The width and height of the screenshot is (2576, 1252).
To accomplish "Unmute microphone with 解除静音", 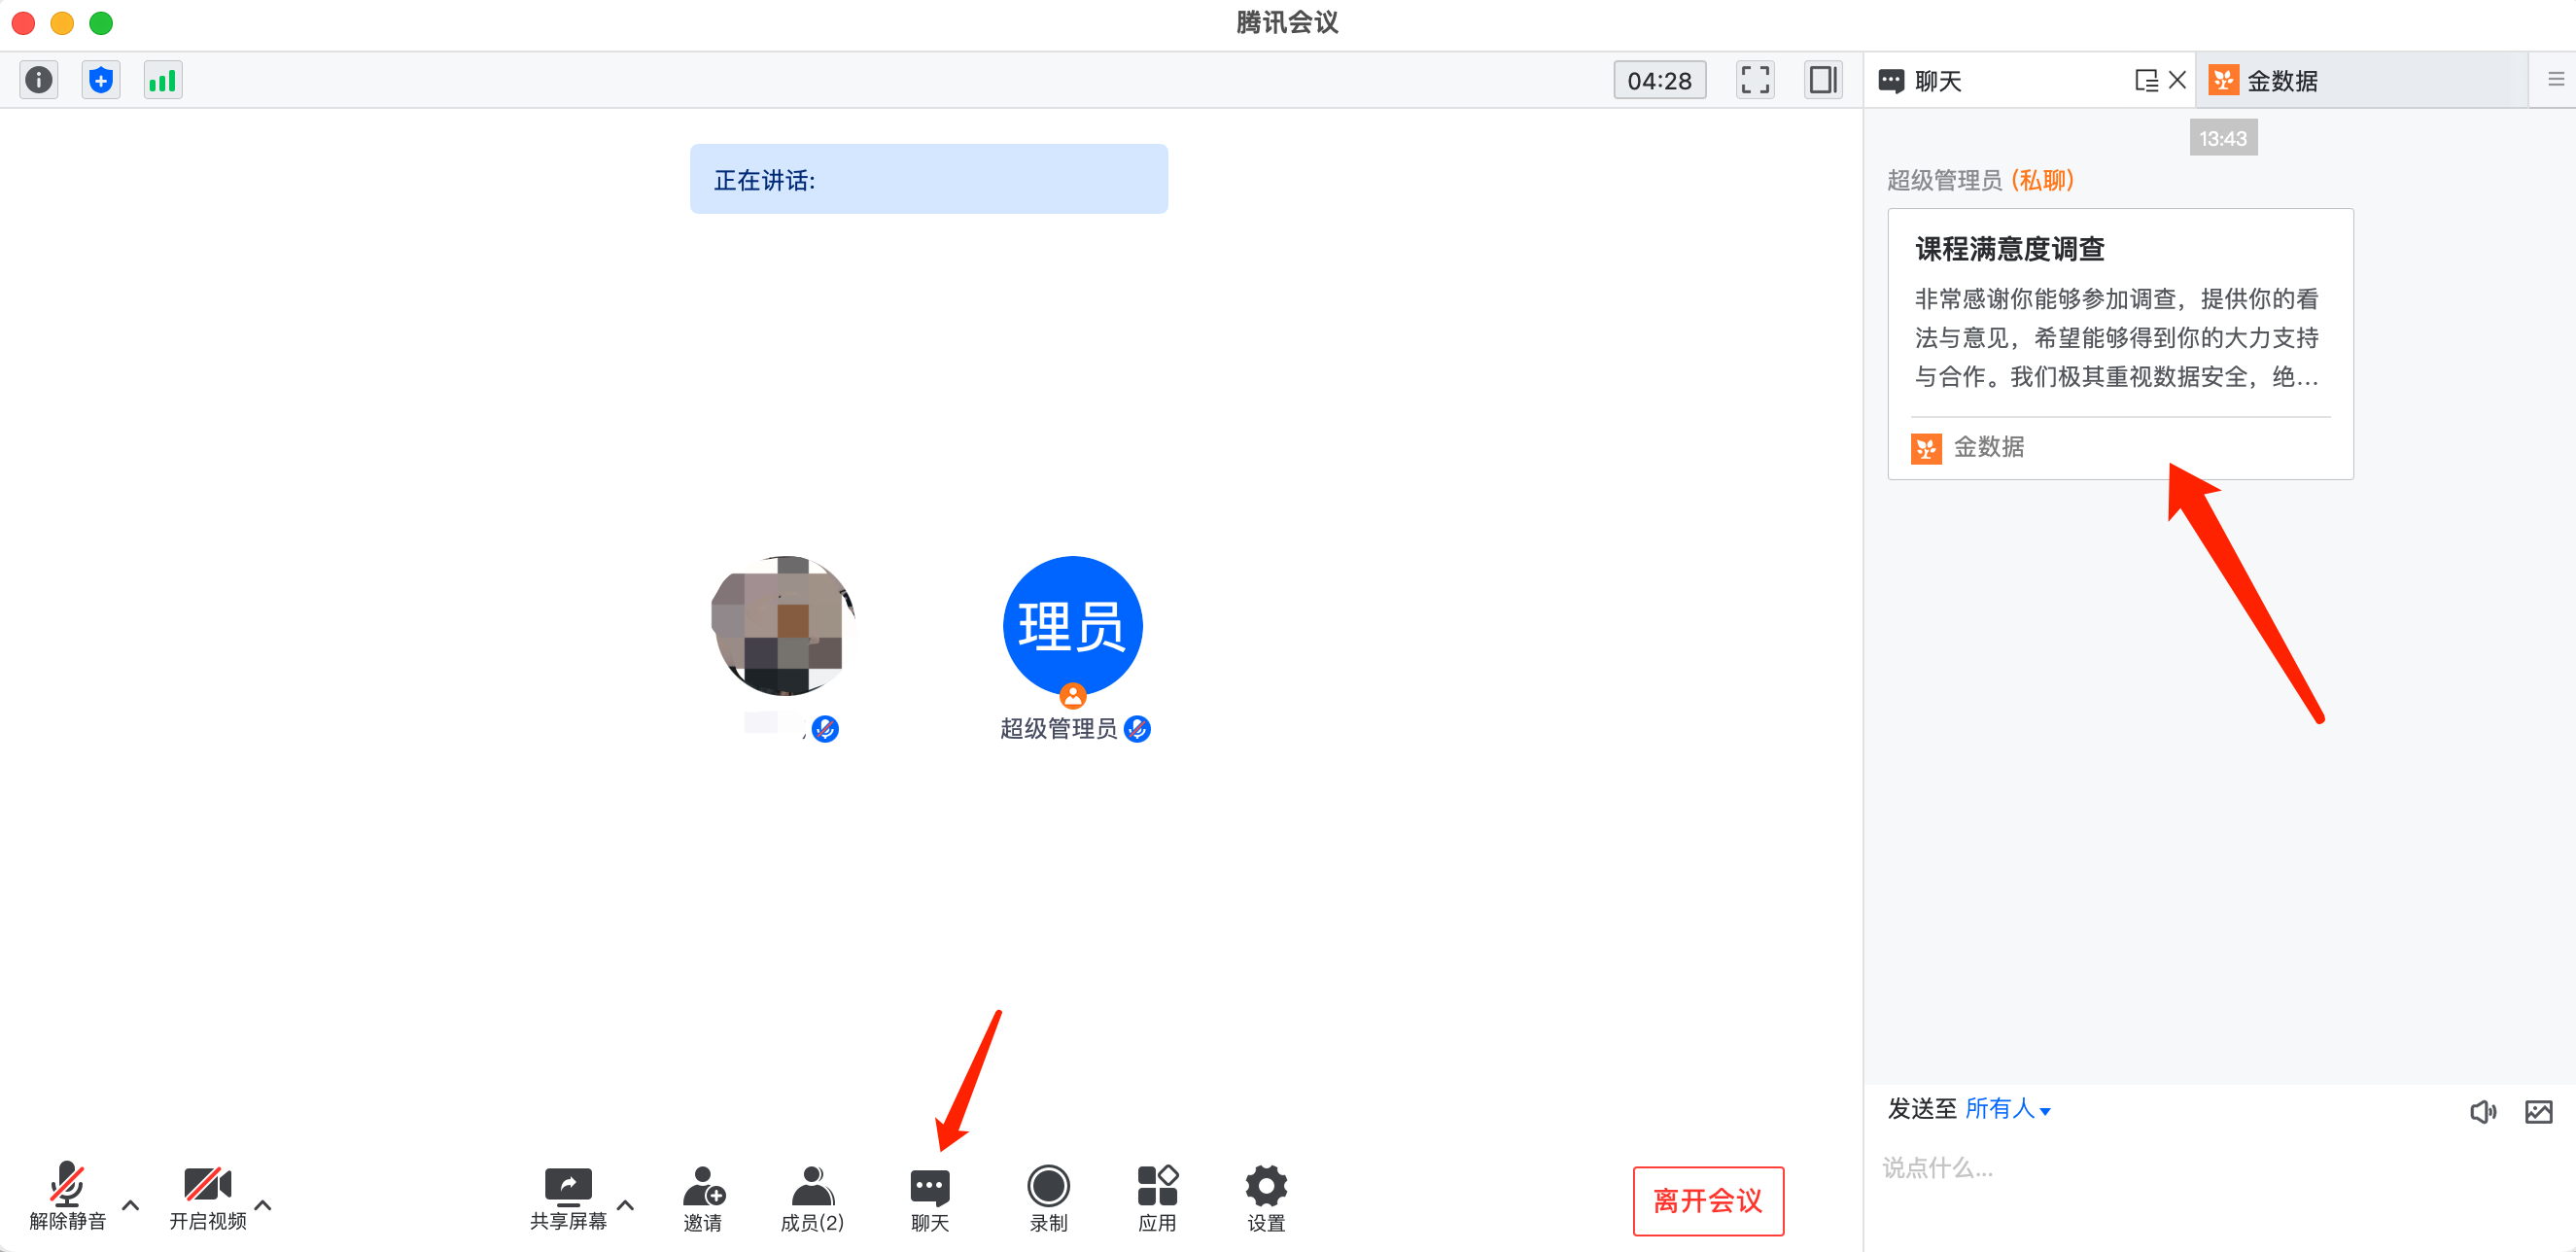I will coord(67,1197).
